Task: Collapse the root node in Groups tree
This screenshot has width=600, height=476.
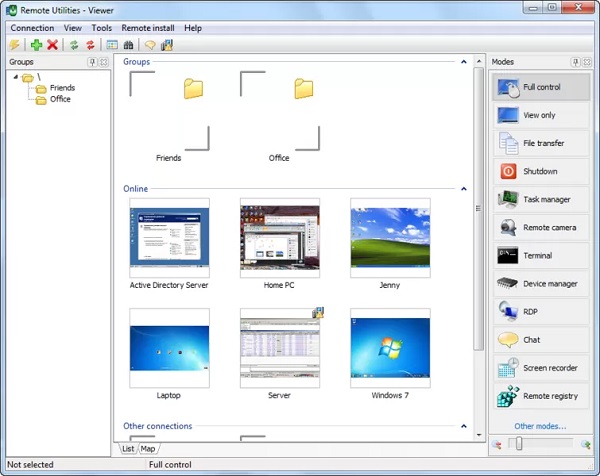Action: point(16,77)
